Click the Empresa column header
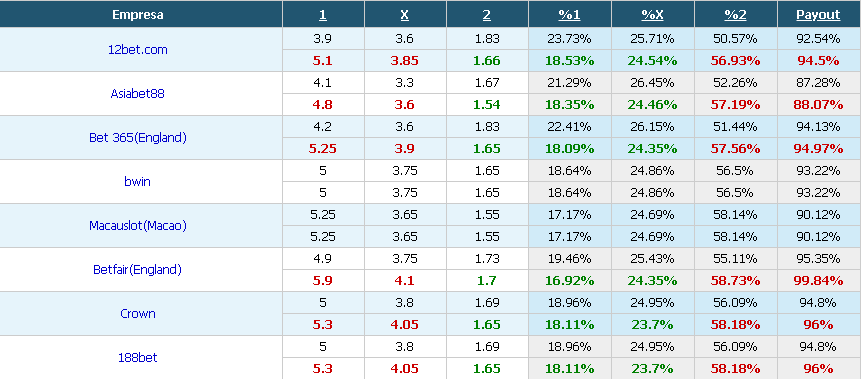862x379 pixels. coord(137,15)
